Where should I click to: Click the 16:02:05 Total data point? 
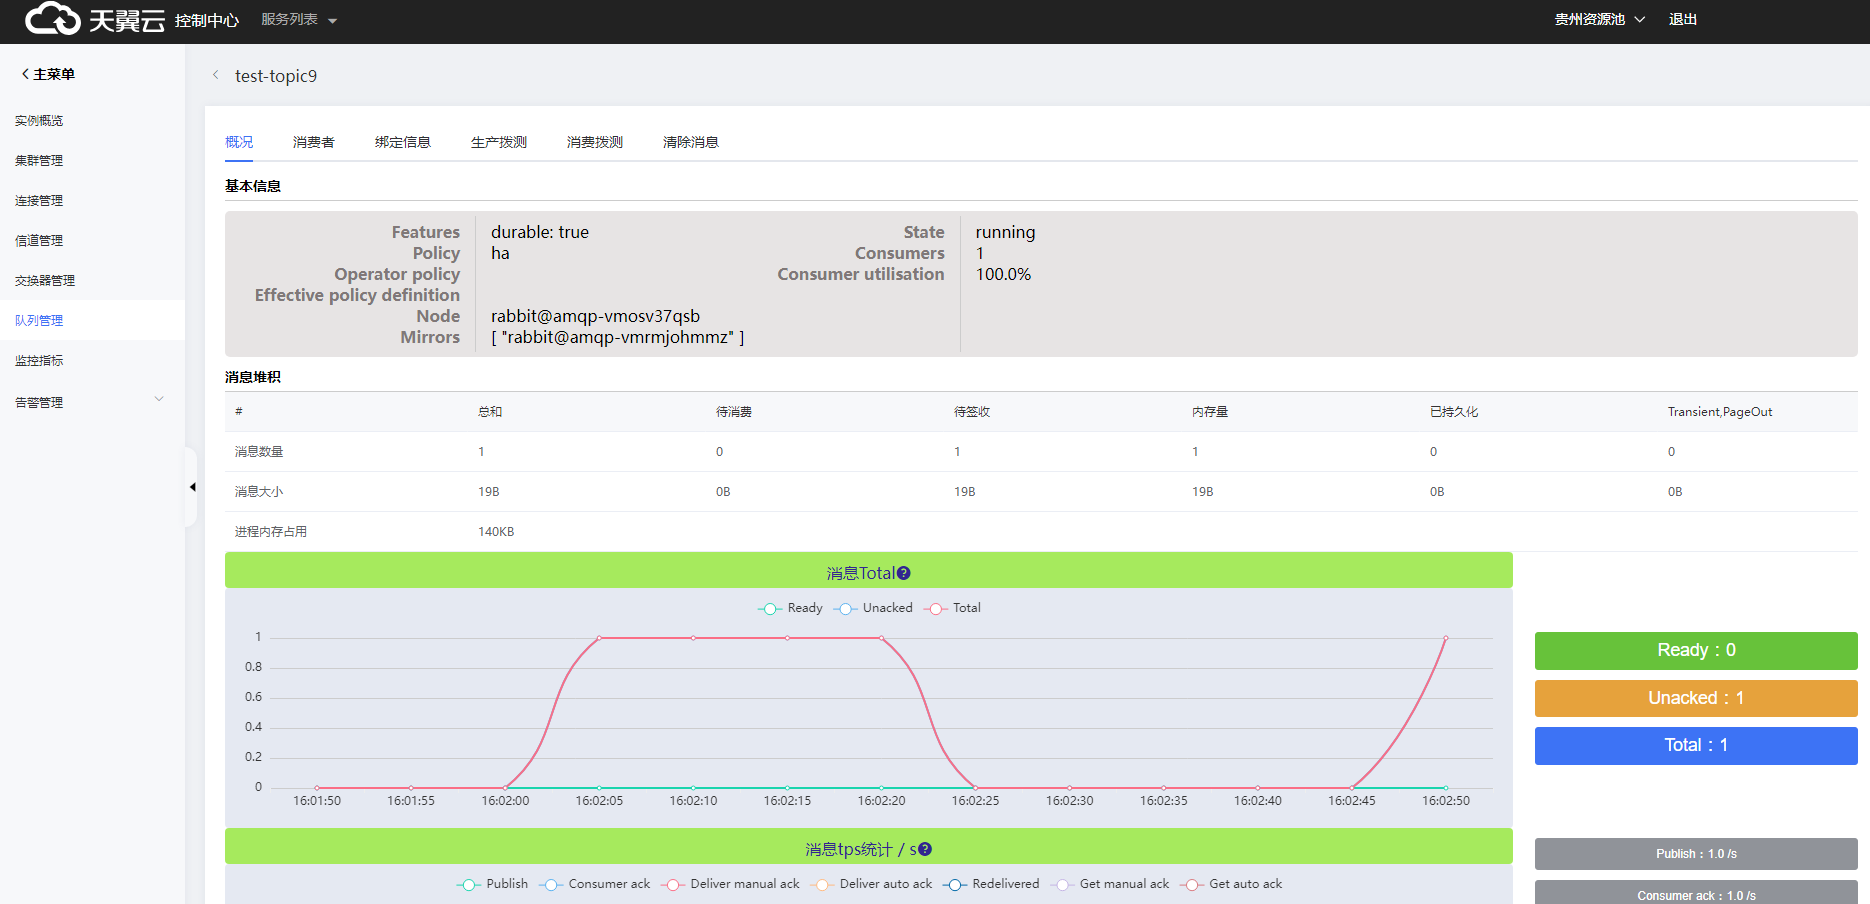pyautogui.click(x=599, y=638)
